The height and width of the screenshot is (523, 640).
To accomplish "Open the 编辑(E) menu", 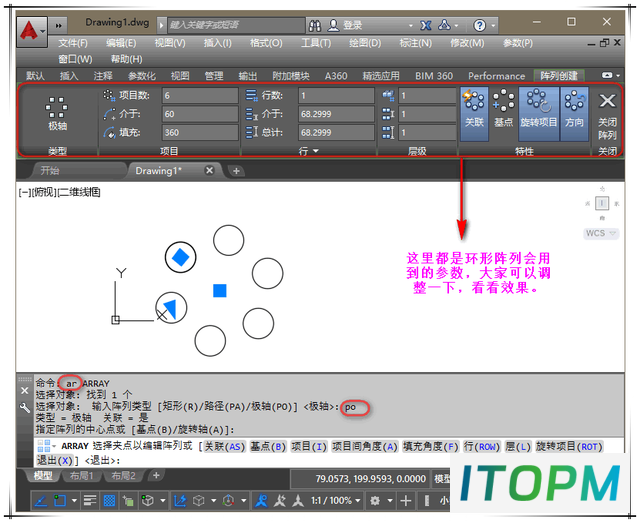I will pyautogui.click(x=121, y=43).
